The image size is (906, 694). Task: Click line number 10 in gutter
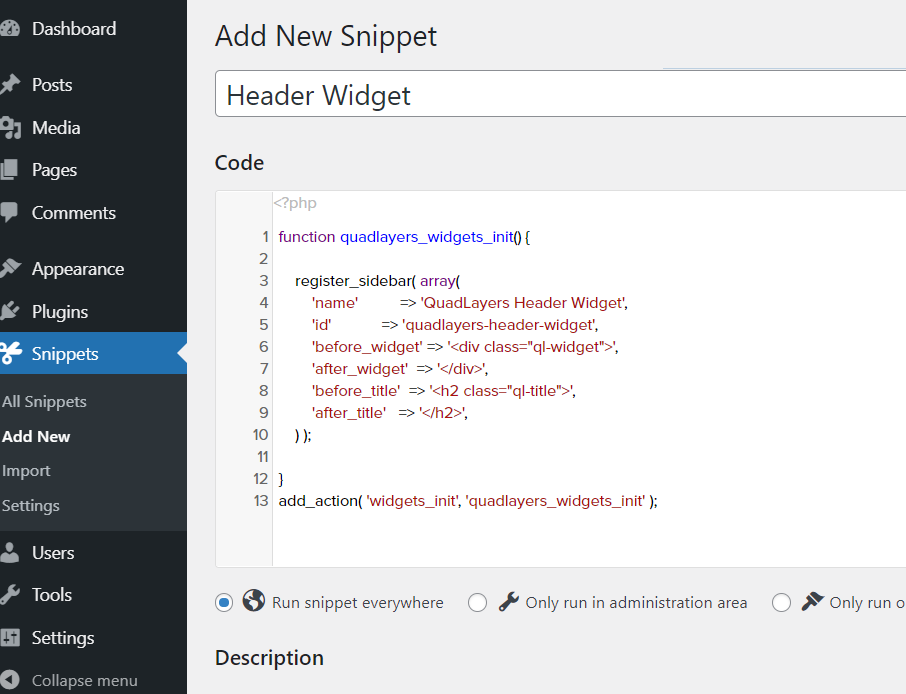pyautogui.click(x=260, y=435)
